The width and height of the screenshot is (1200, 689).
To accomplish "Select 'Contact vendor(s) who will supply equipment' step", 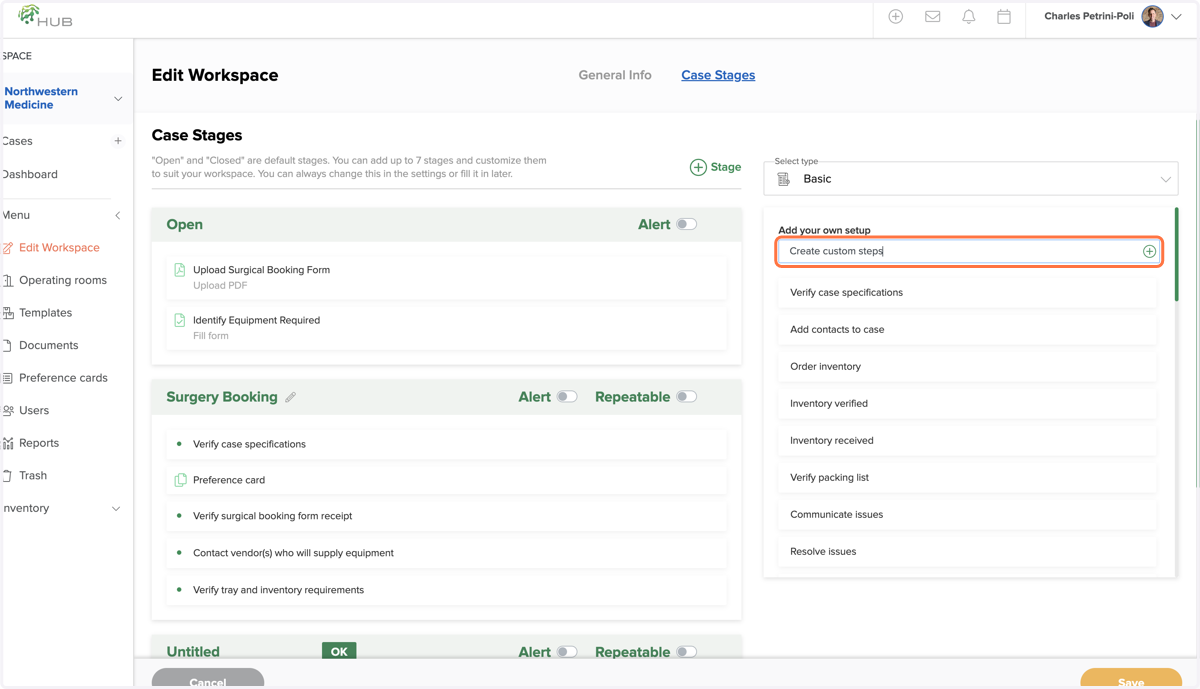I will click(446, 553).
